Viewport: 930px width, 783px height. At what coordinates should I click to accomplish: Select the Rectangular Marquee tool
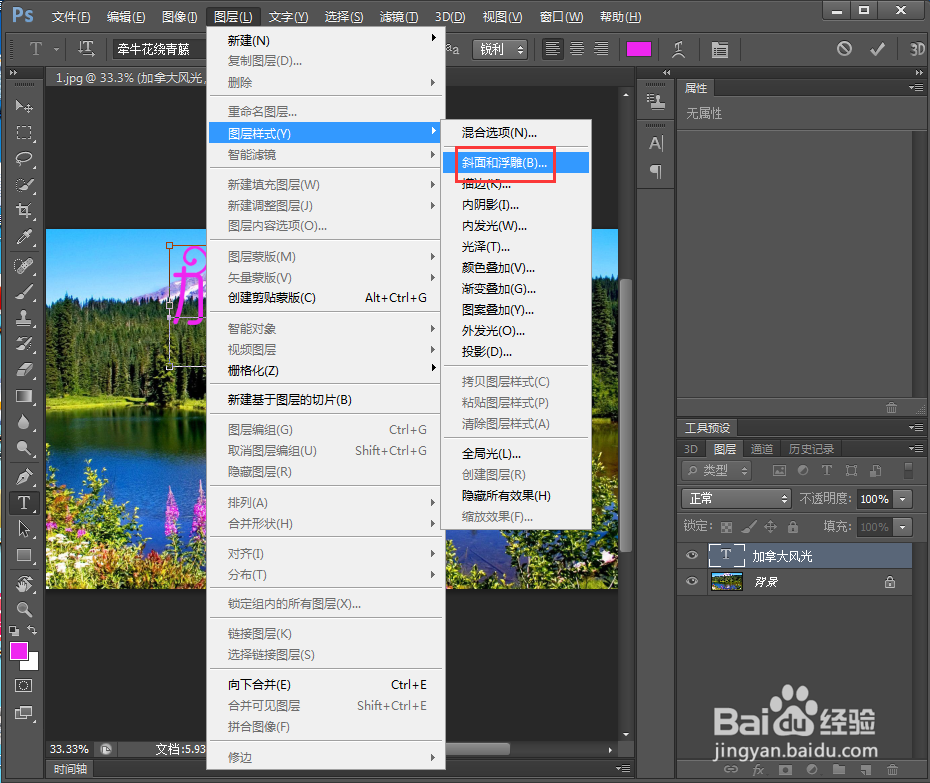(24, 133)
